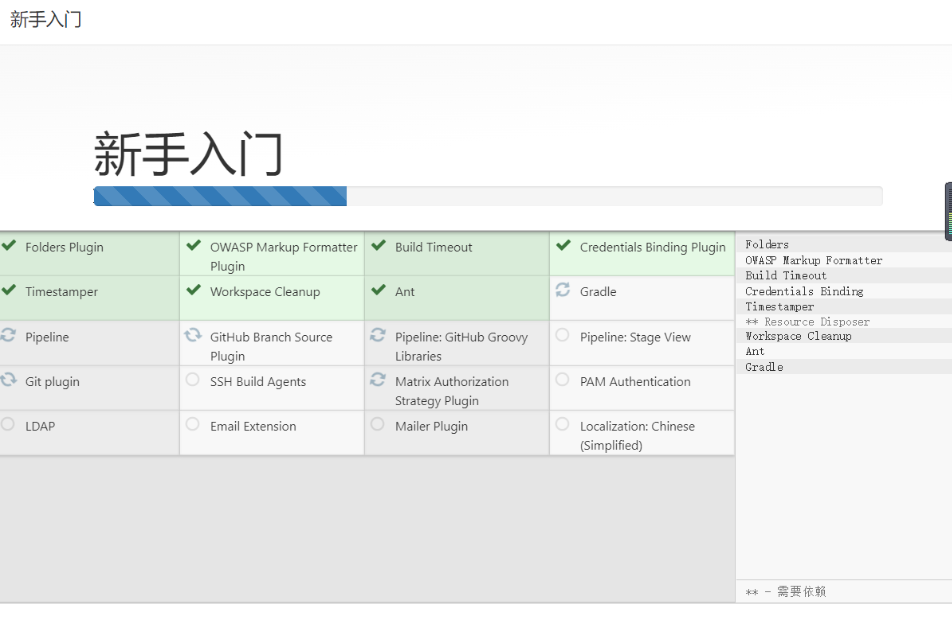Screen dimensions: 952x621
Task: Select the Timestamper label in the grid
Action: pyautogui.click(x=61, y=291)
